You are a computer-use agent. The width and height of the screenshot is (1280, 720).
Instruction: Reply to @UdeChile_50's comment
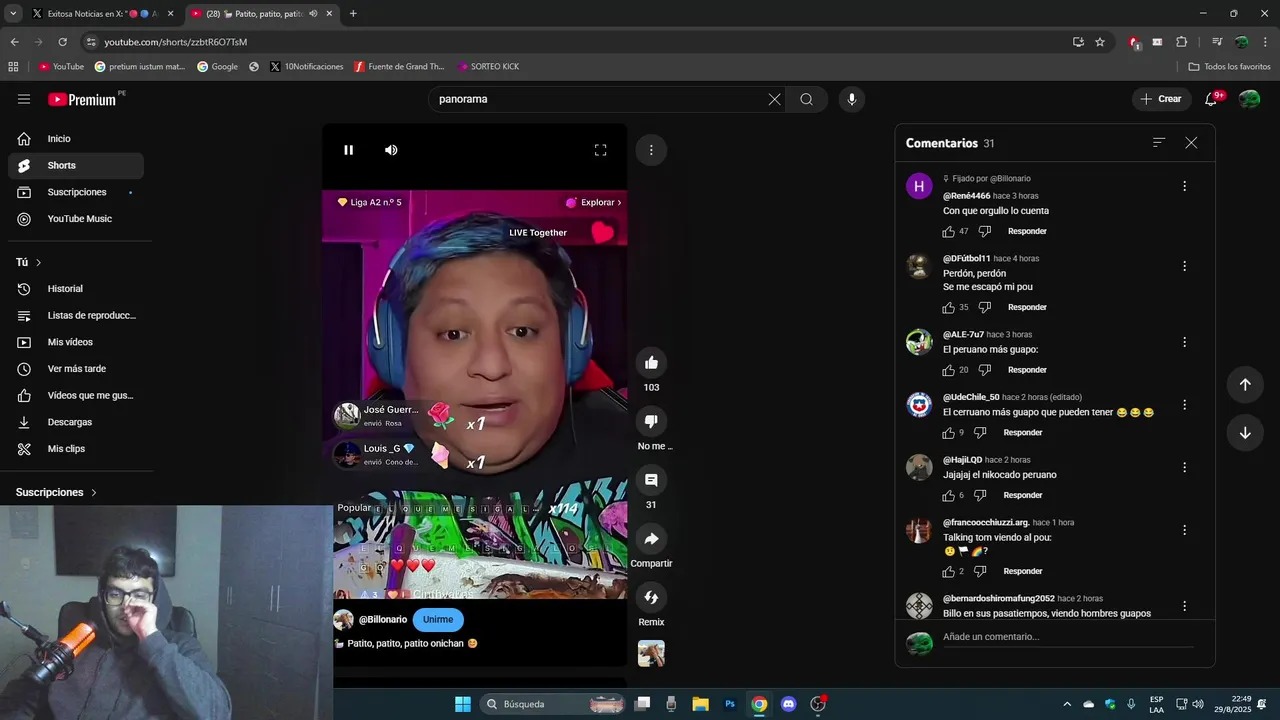point(1023,433)
